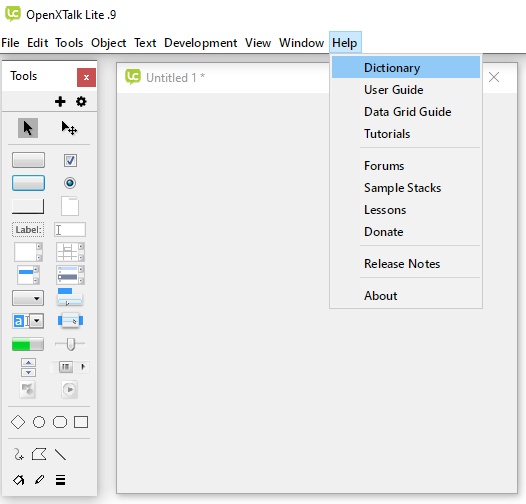The height and width of the screenshot is (504, 526).
Task: Open Sample Stacks
Action: click(x=406, y=188)
